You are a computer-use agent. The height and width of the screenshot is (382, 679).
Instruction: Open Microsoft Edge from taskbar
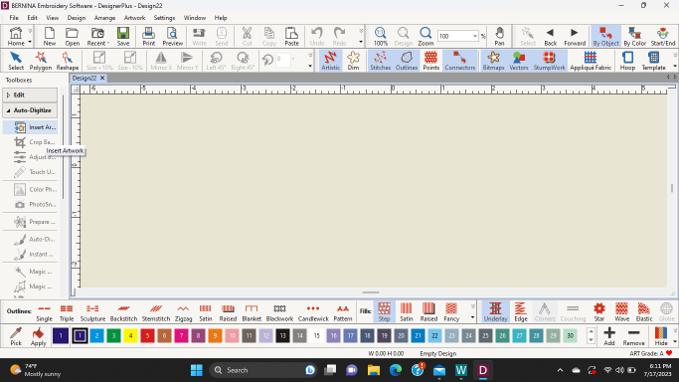395,370
